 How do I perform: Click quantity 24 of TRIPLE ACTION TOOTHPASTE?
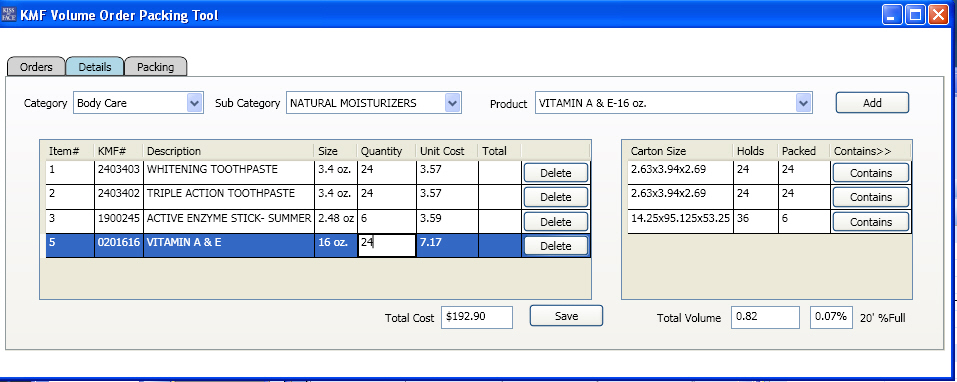coord(386,196)
